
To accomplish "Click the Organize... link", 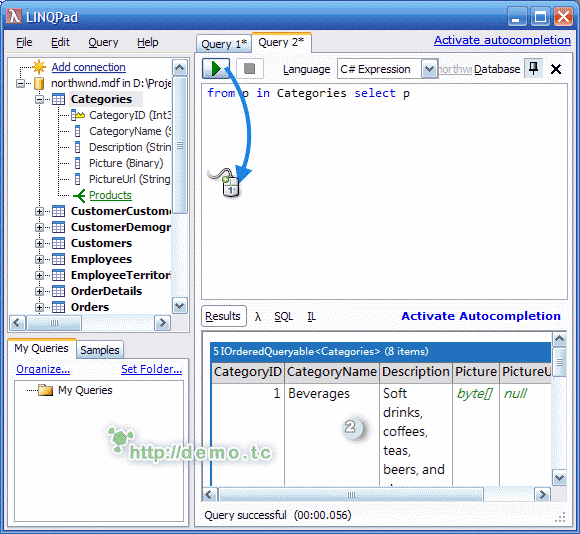I will click(x=43, y=369).
